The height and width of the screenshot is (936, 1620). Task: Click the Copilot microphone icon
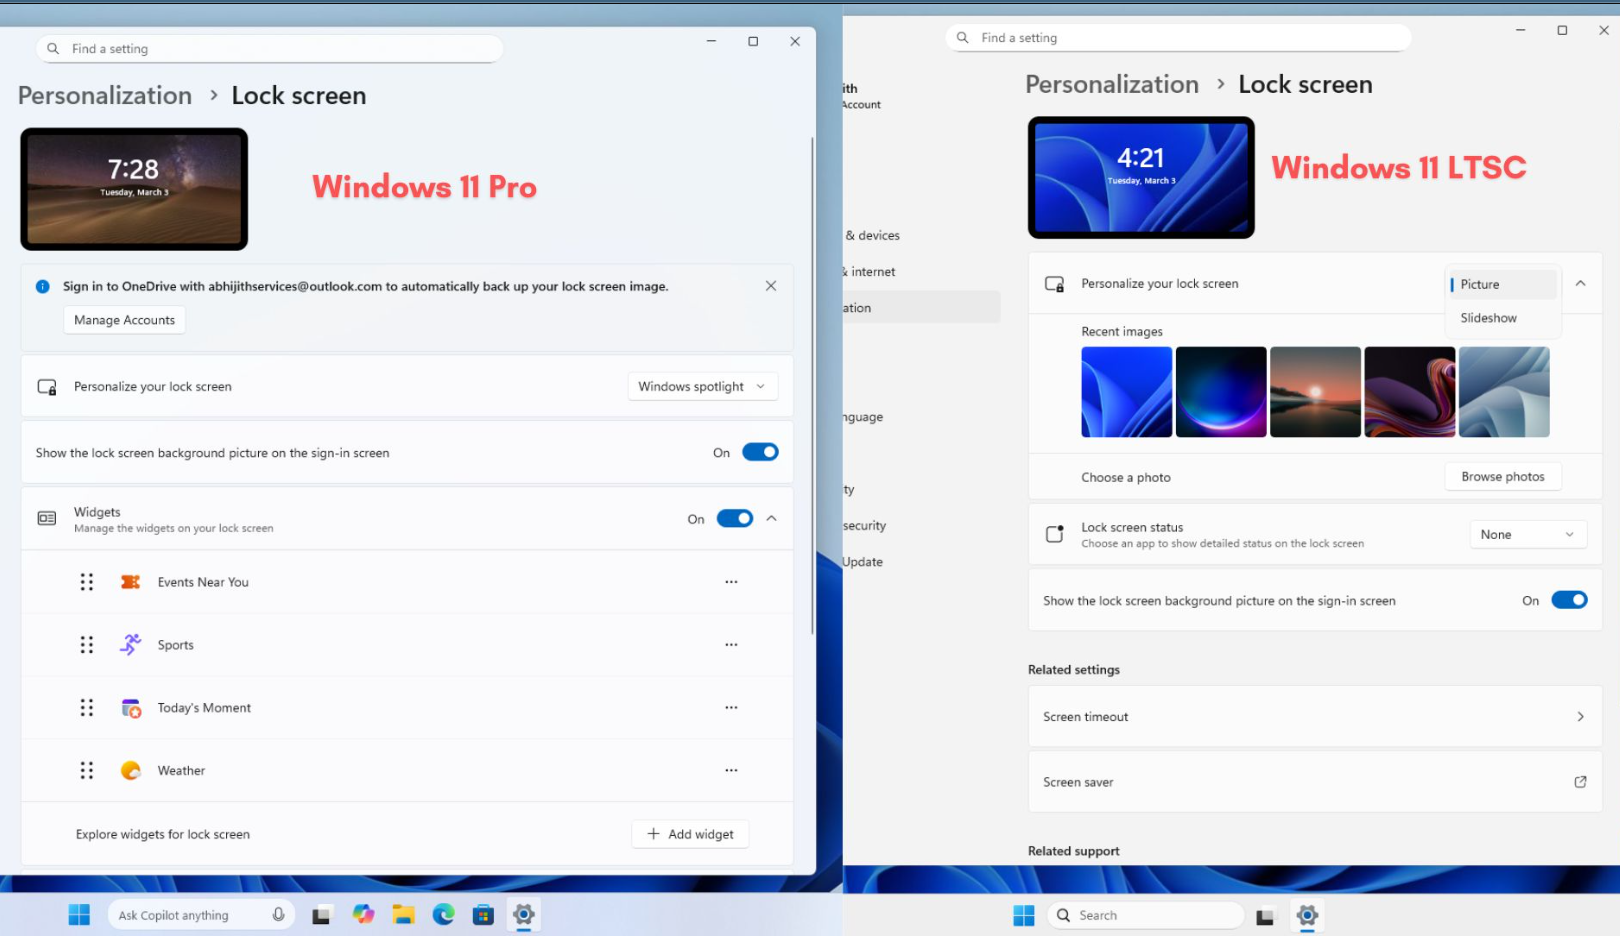tap(278, 915)
